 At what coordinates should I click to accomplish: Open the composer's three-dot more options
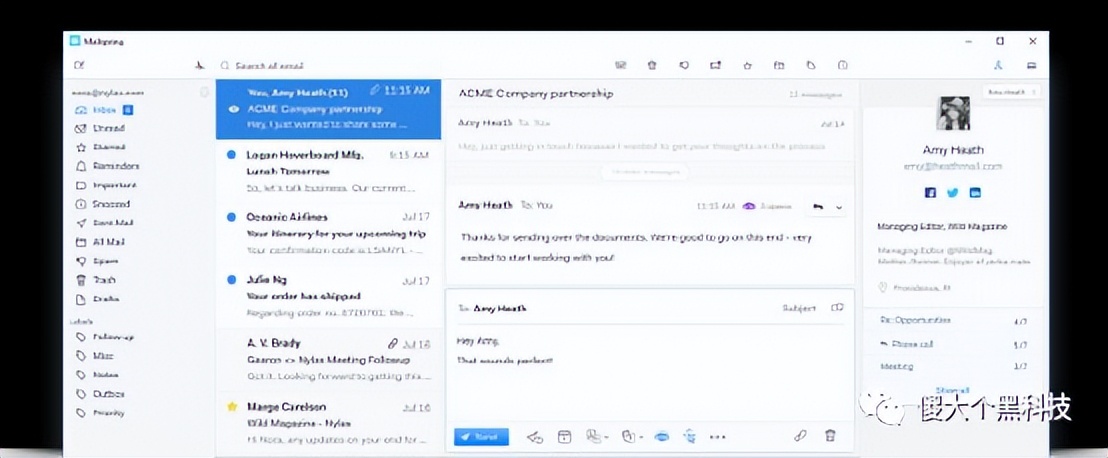coord(717,437)
